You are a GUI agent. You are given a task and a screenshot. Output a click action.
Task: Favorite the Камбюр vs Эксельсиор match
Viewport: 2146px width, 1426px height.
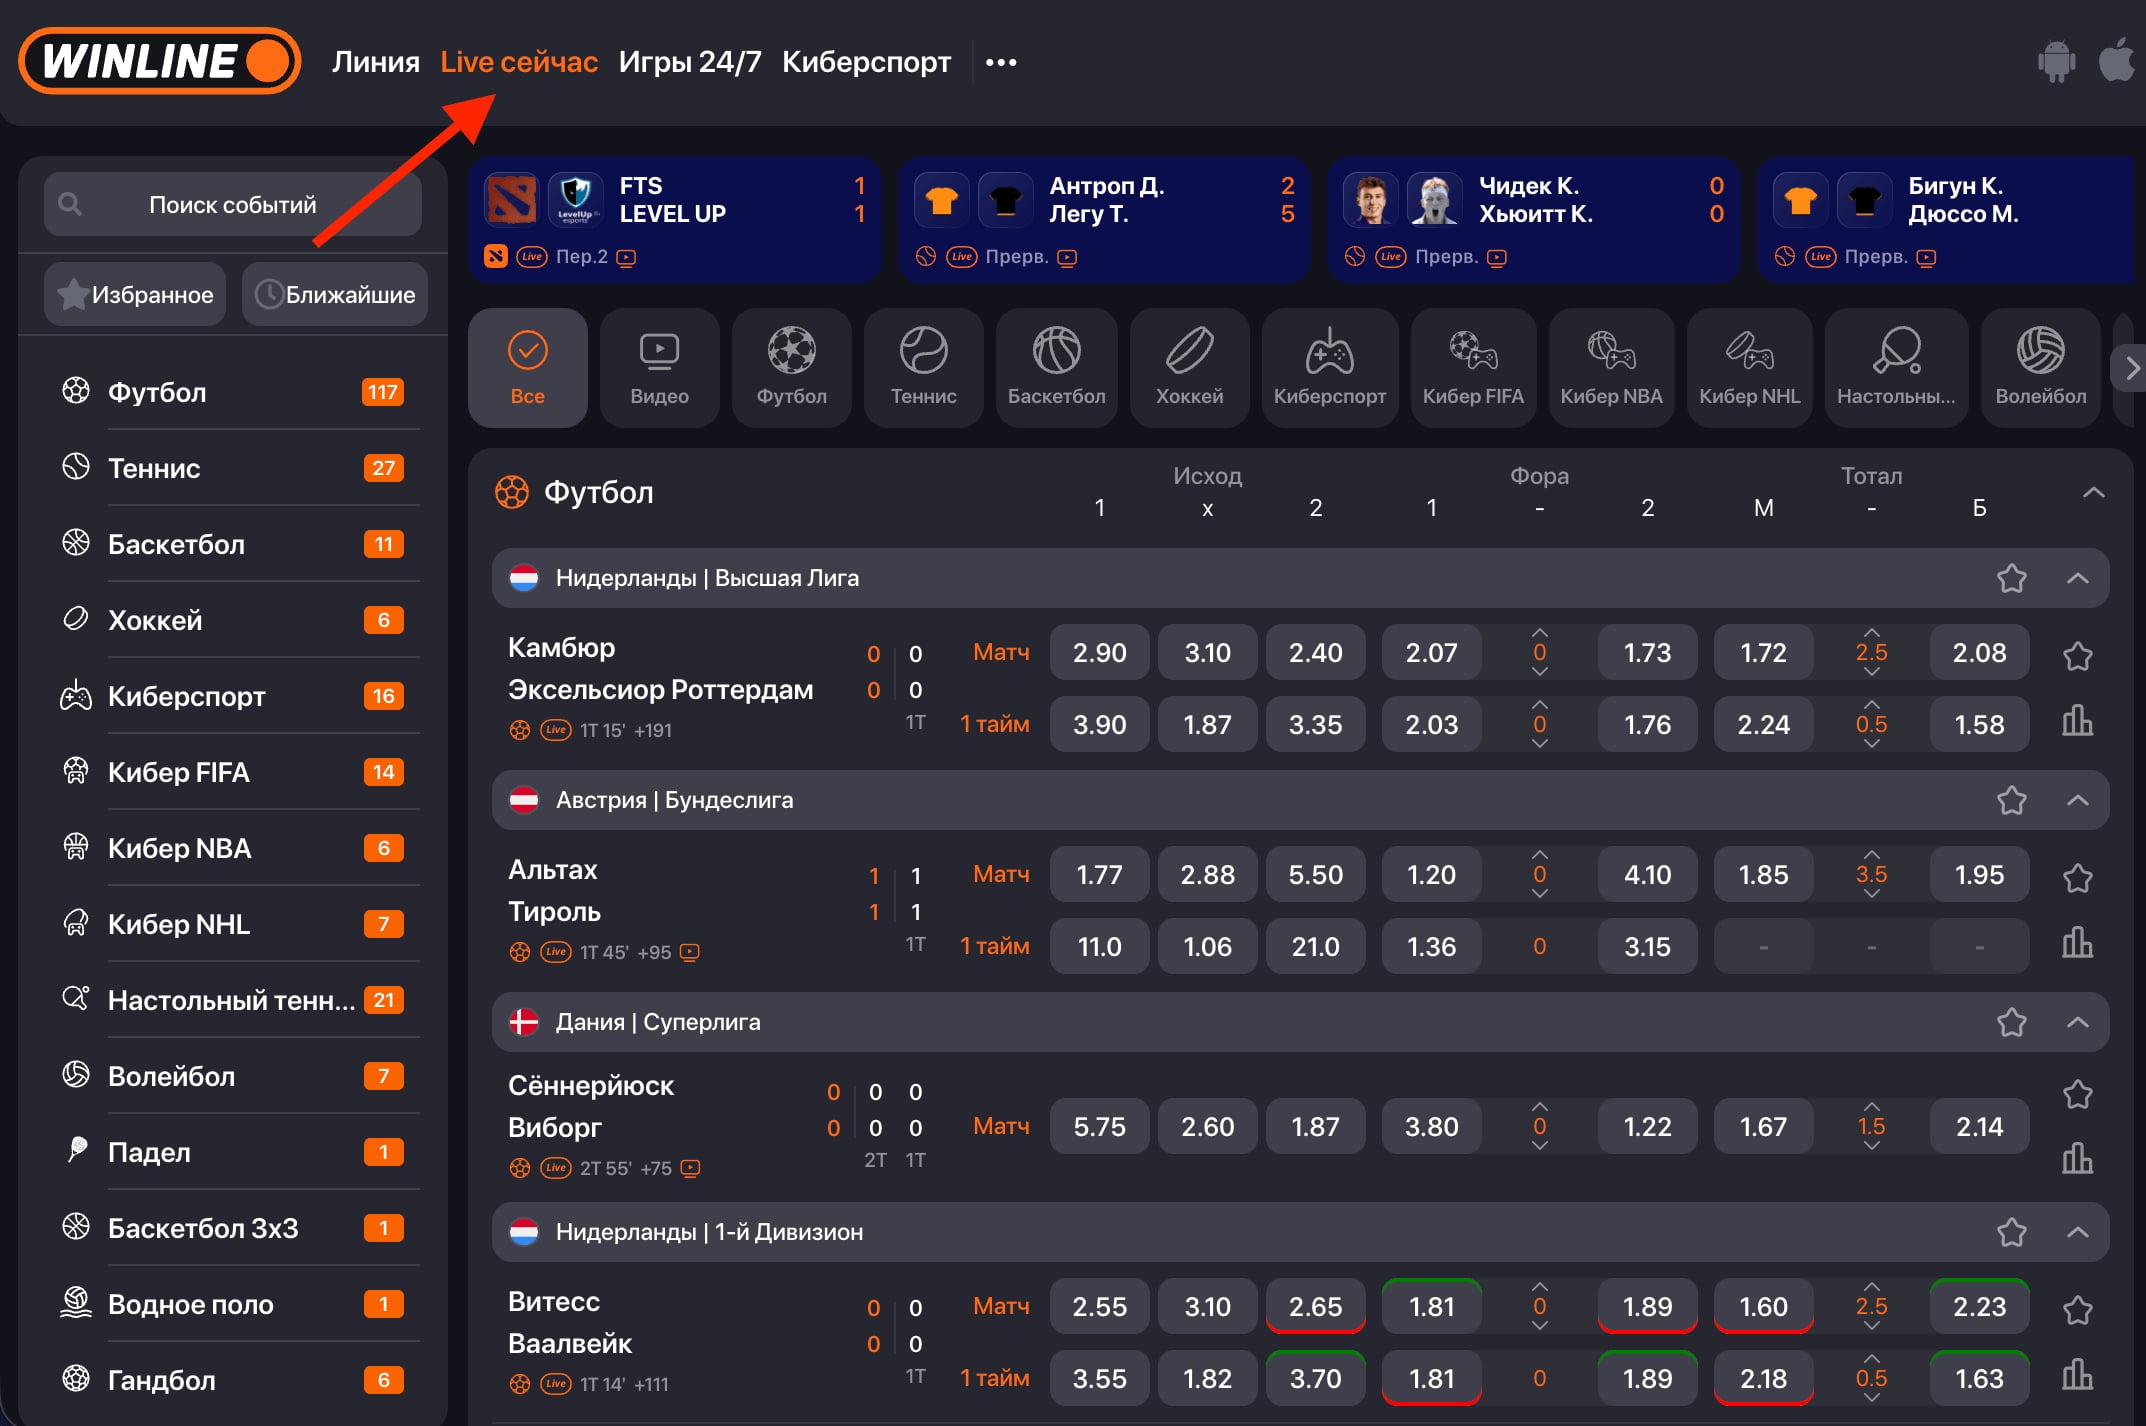[2078, 656]
